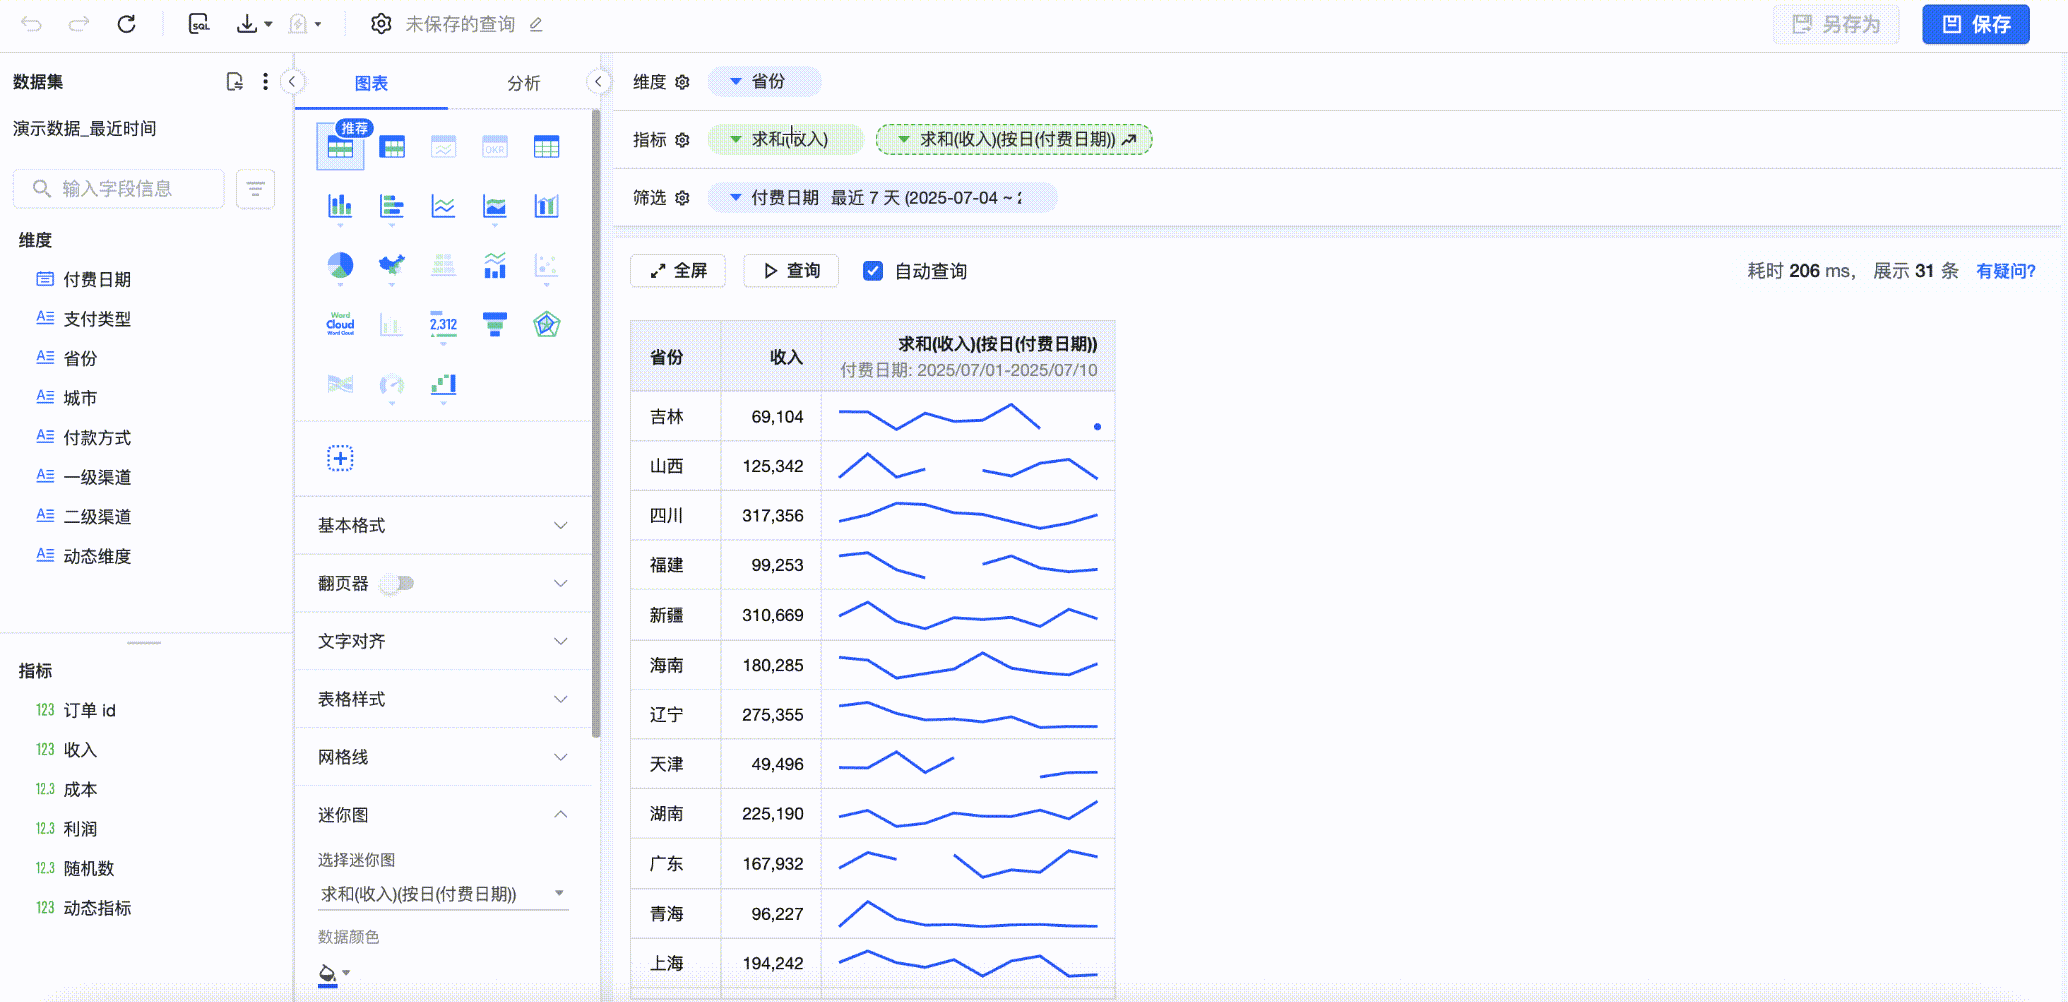The width and height of the screenshot is (2068, 1002).
Task: Open the 选择迷你图 dropdown
Action: 442,894
